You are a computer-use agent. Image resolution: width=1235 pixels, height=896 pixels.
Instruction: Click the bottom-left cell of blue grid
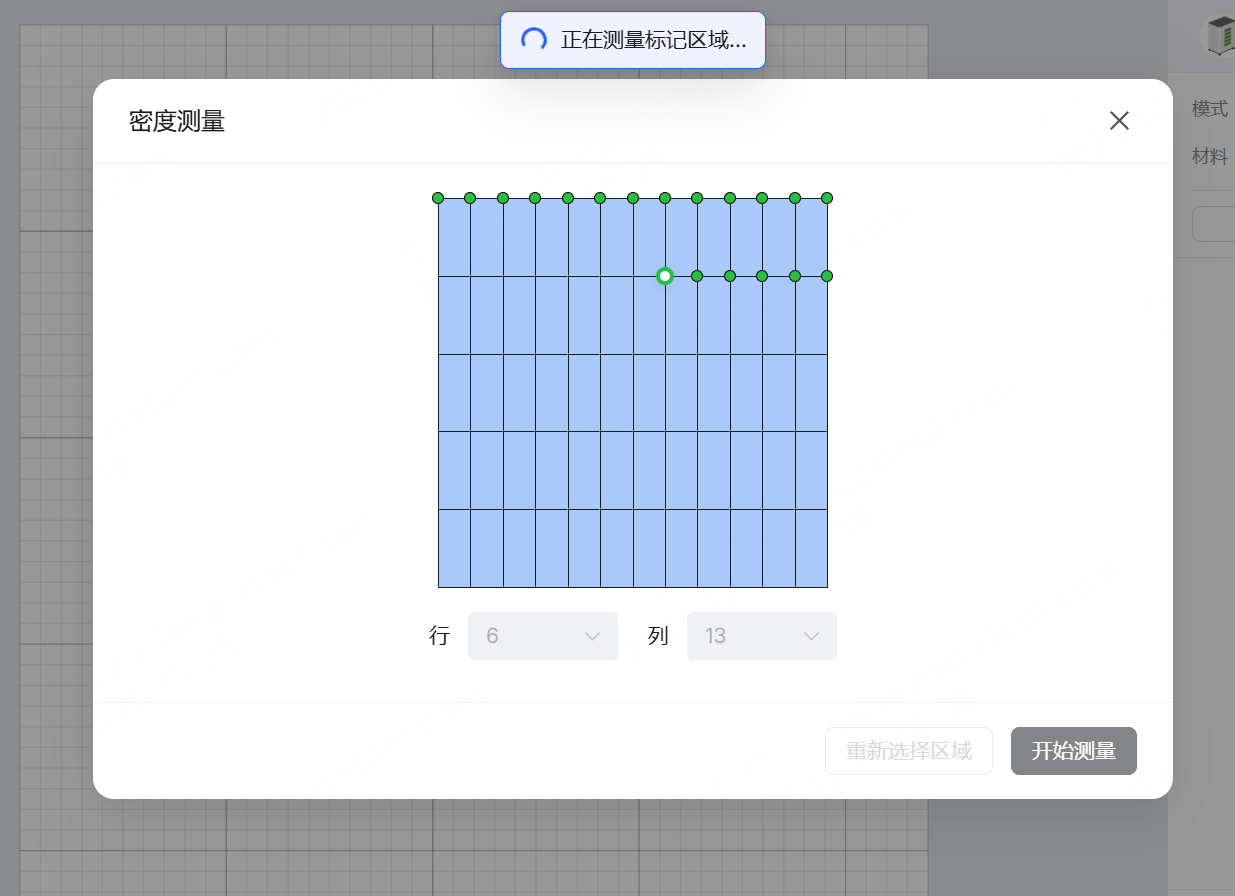[x=454, y=548]
